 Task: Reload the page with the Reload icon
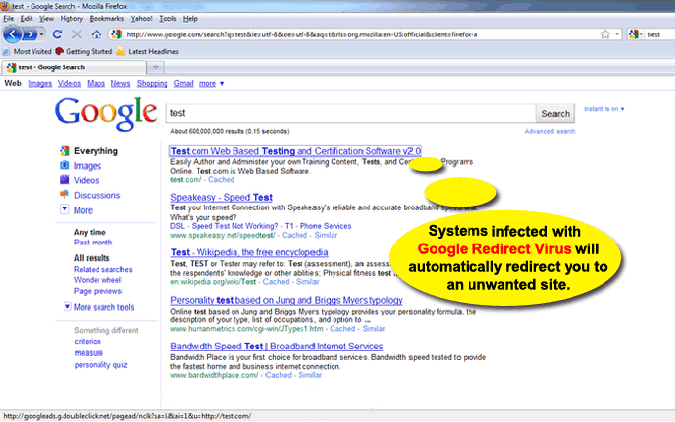click(x=57, y=34)
